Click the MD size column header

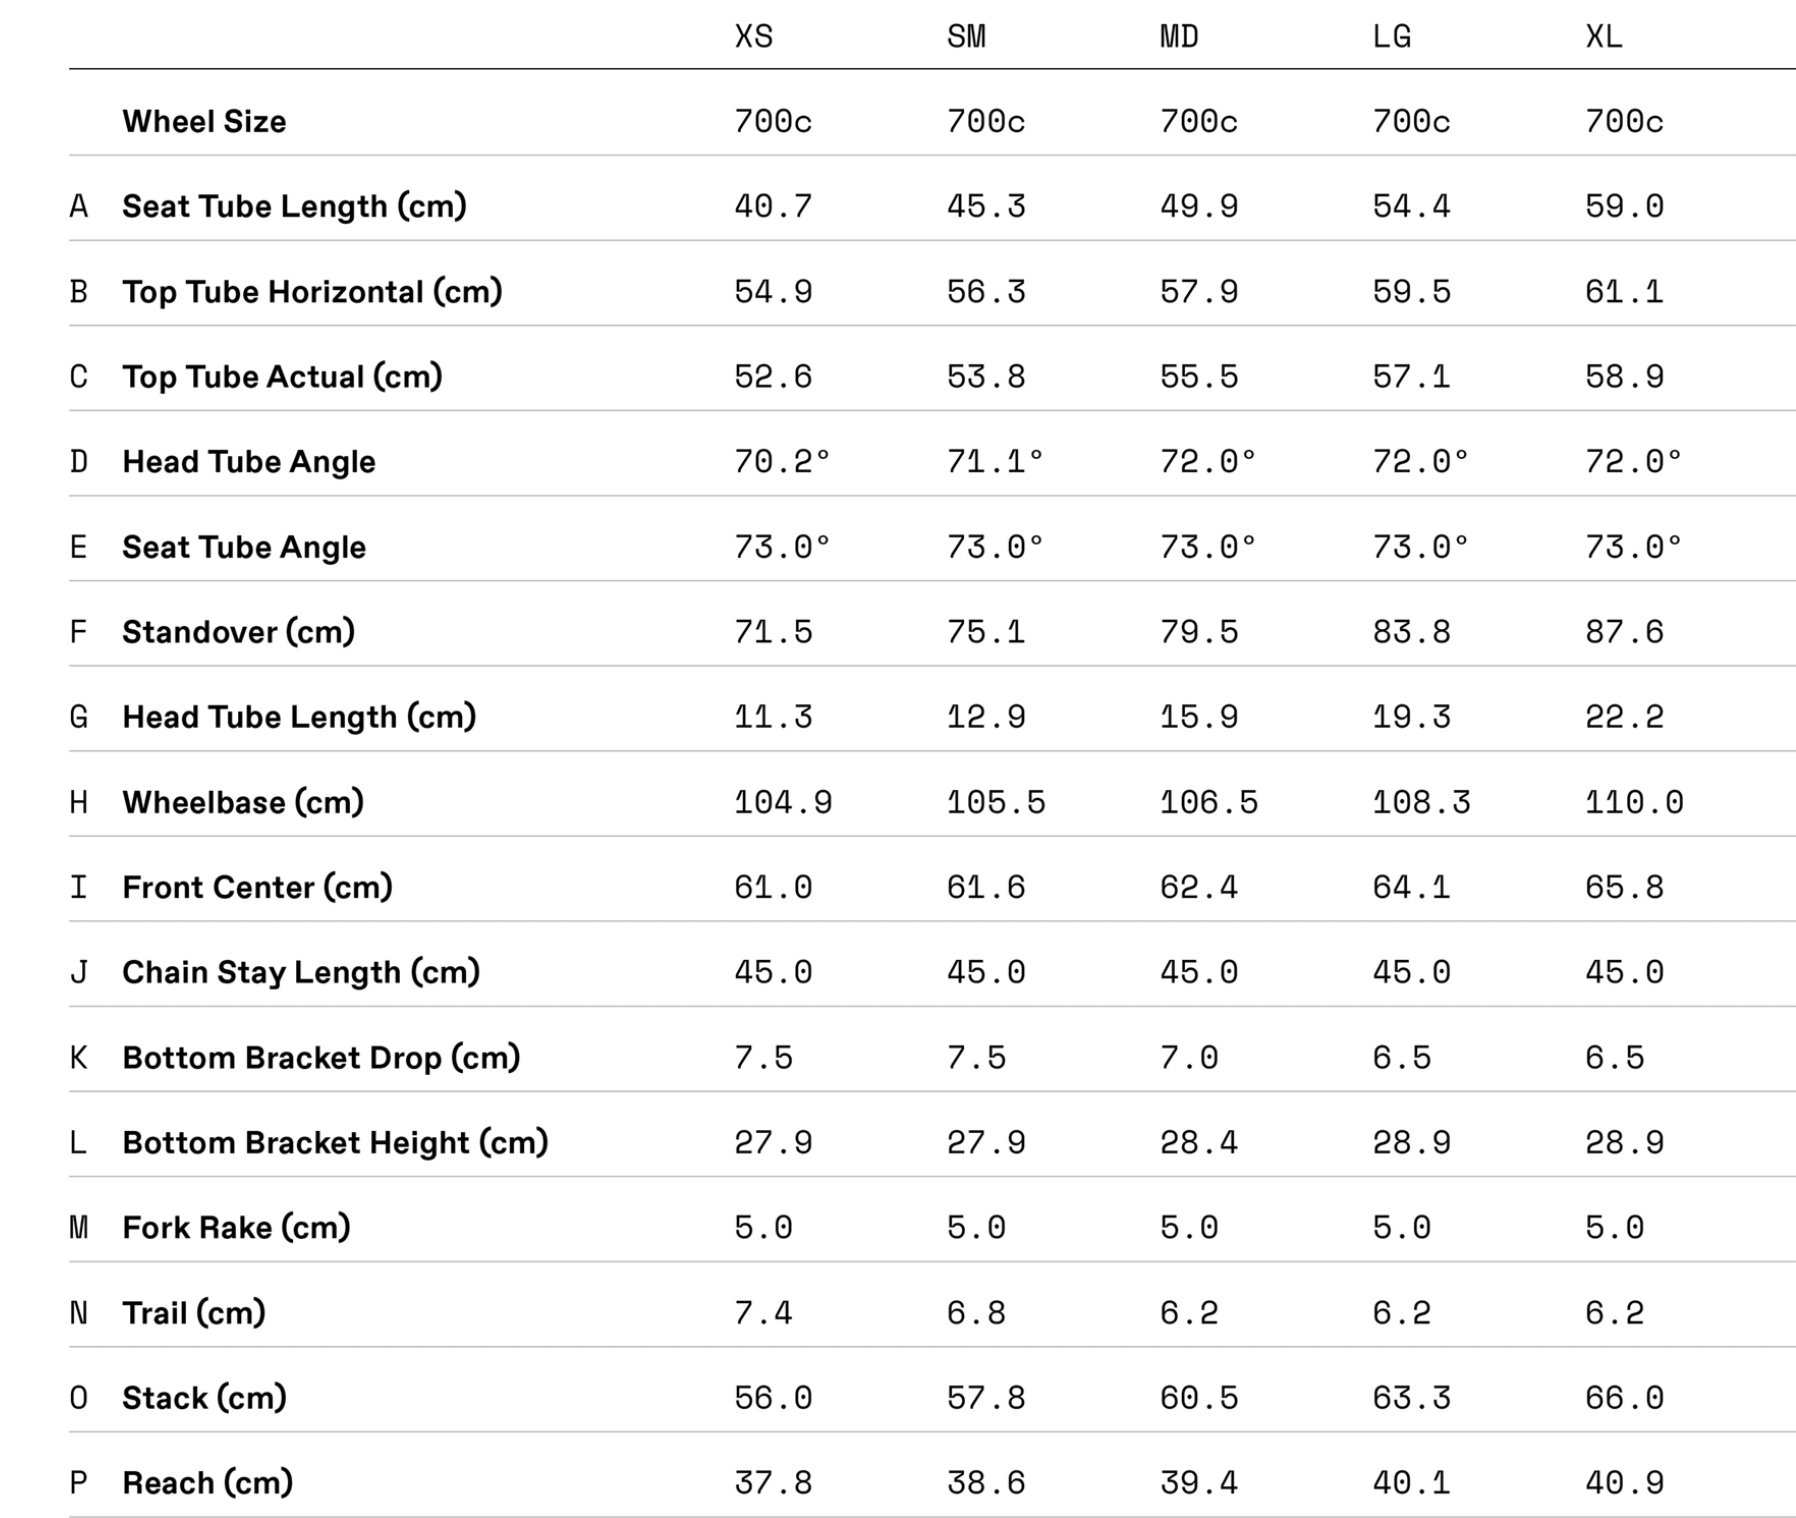coord(1179,37)
